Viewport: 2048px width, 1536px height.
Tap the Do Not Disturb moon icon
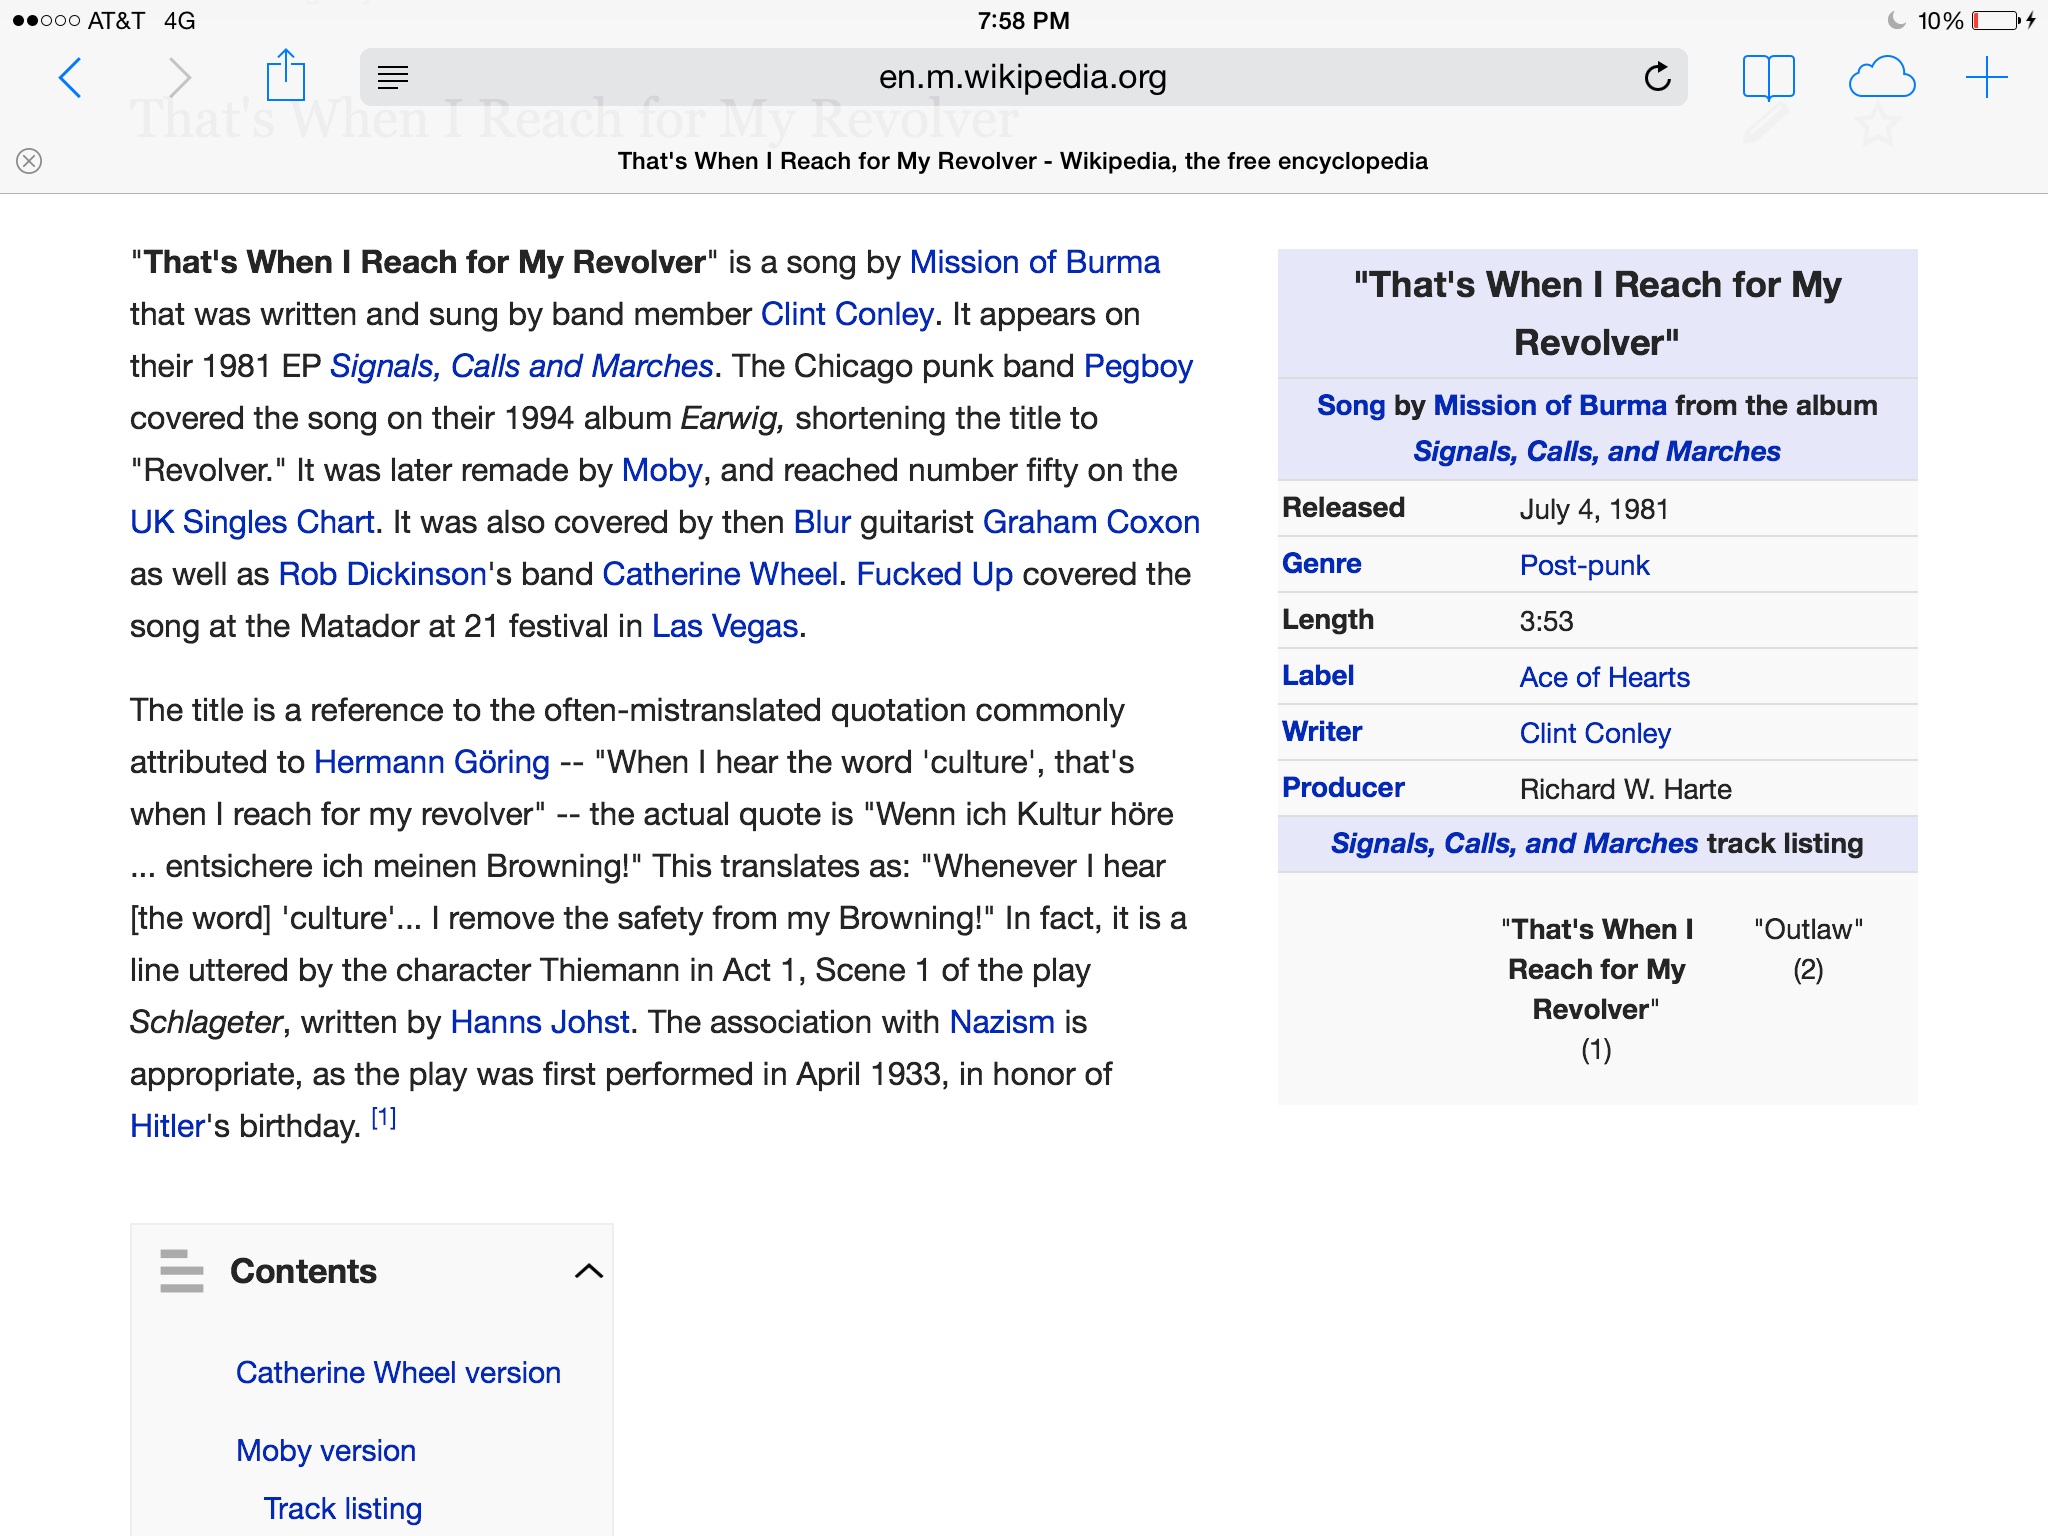1895,20
